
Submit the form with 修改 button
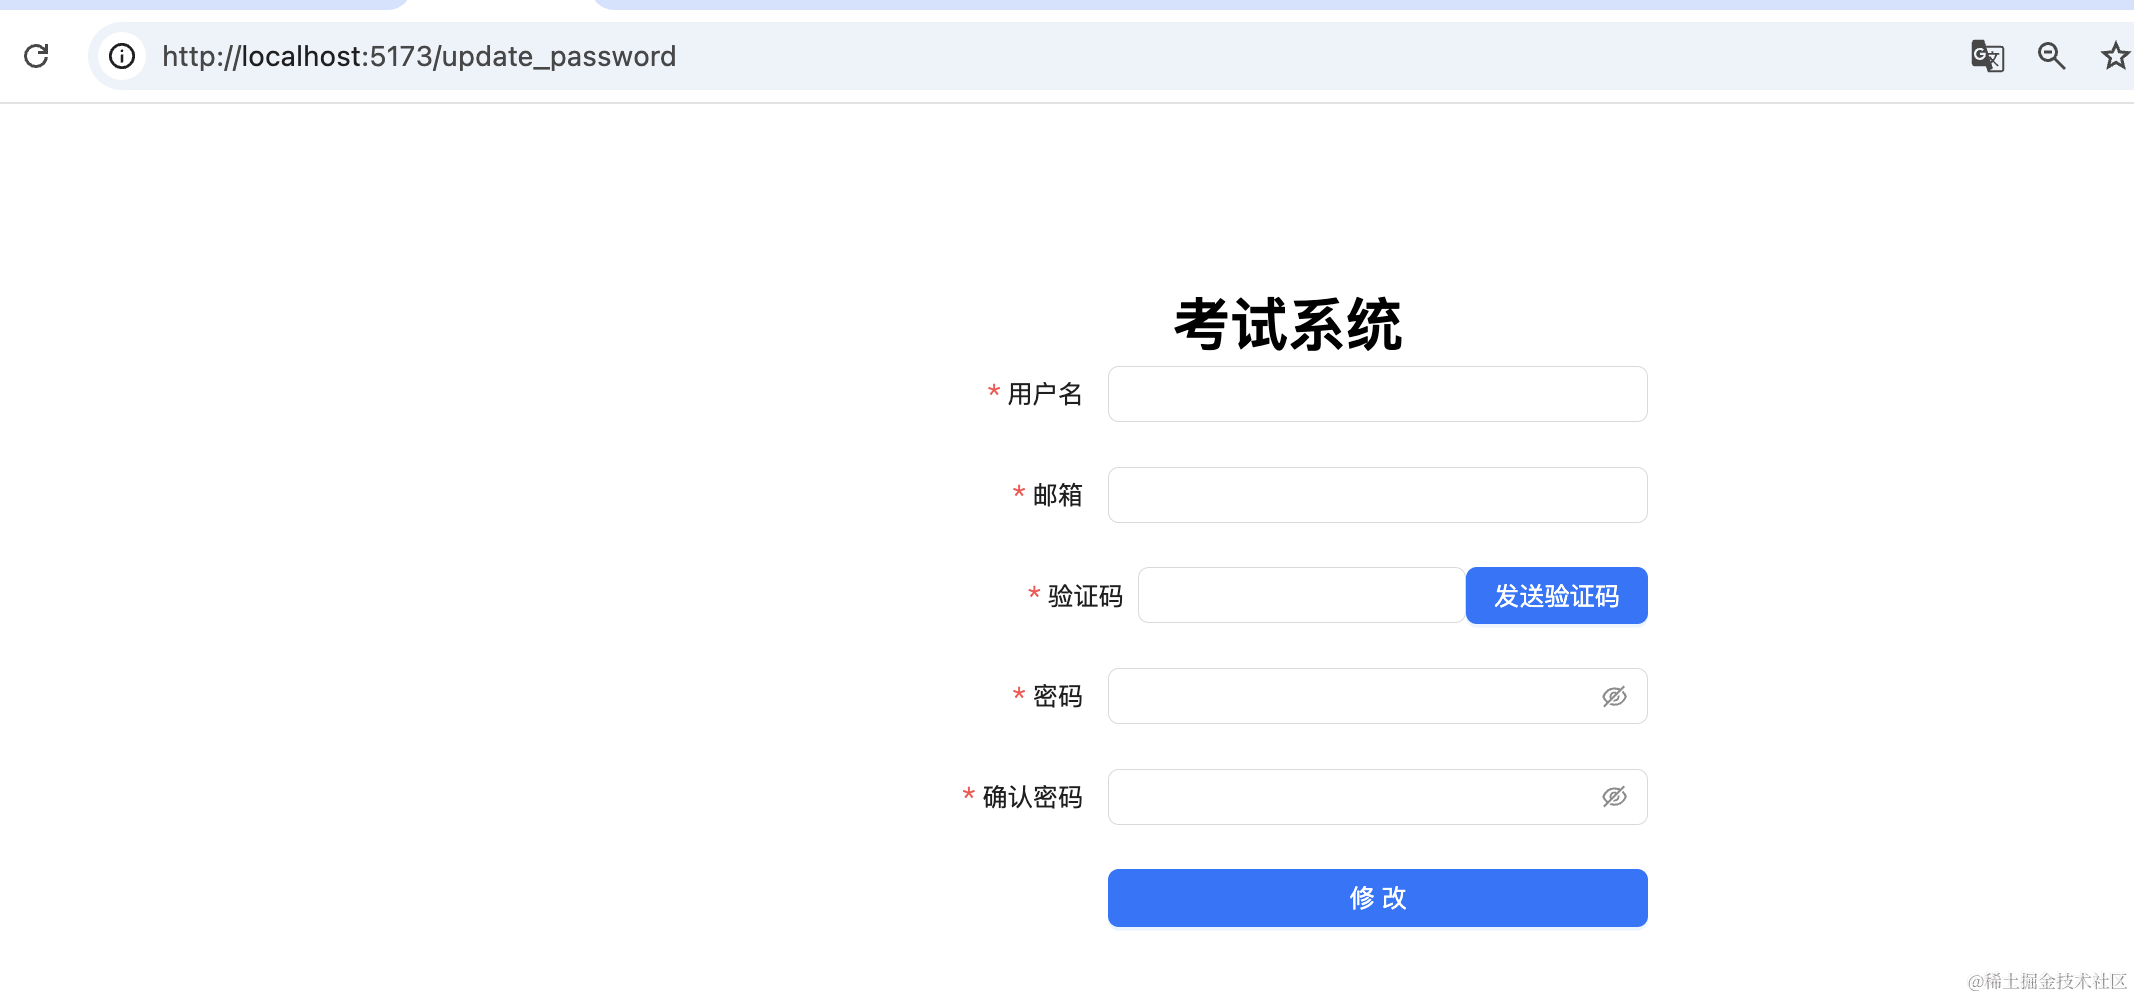coord(1377,898)
